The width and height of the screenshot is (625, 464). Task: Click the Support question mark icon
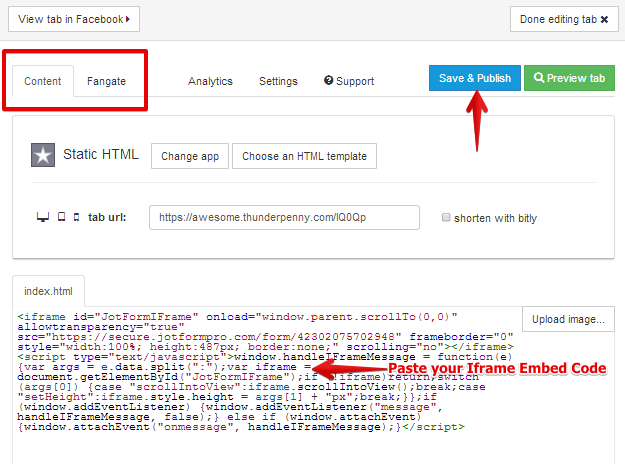328,81
